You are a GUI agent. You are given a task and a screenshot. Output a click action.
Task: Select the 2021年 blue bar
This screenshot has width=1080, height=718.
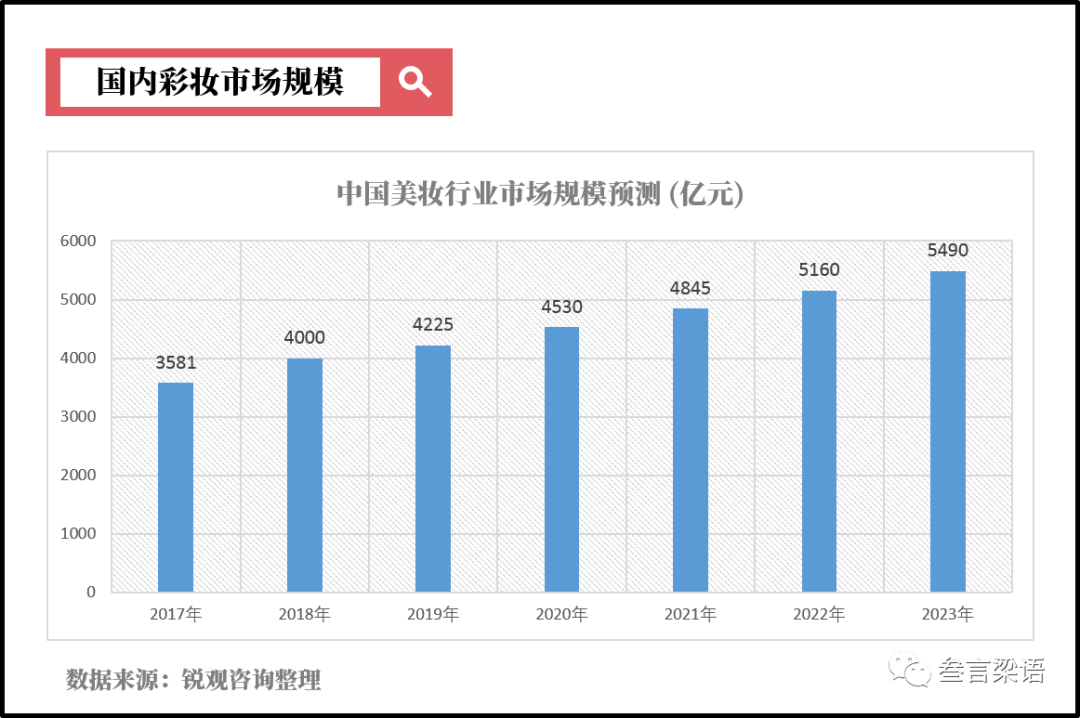pyautogui.click(x=690, y=450)
